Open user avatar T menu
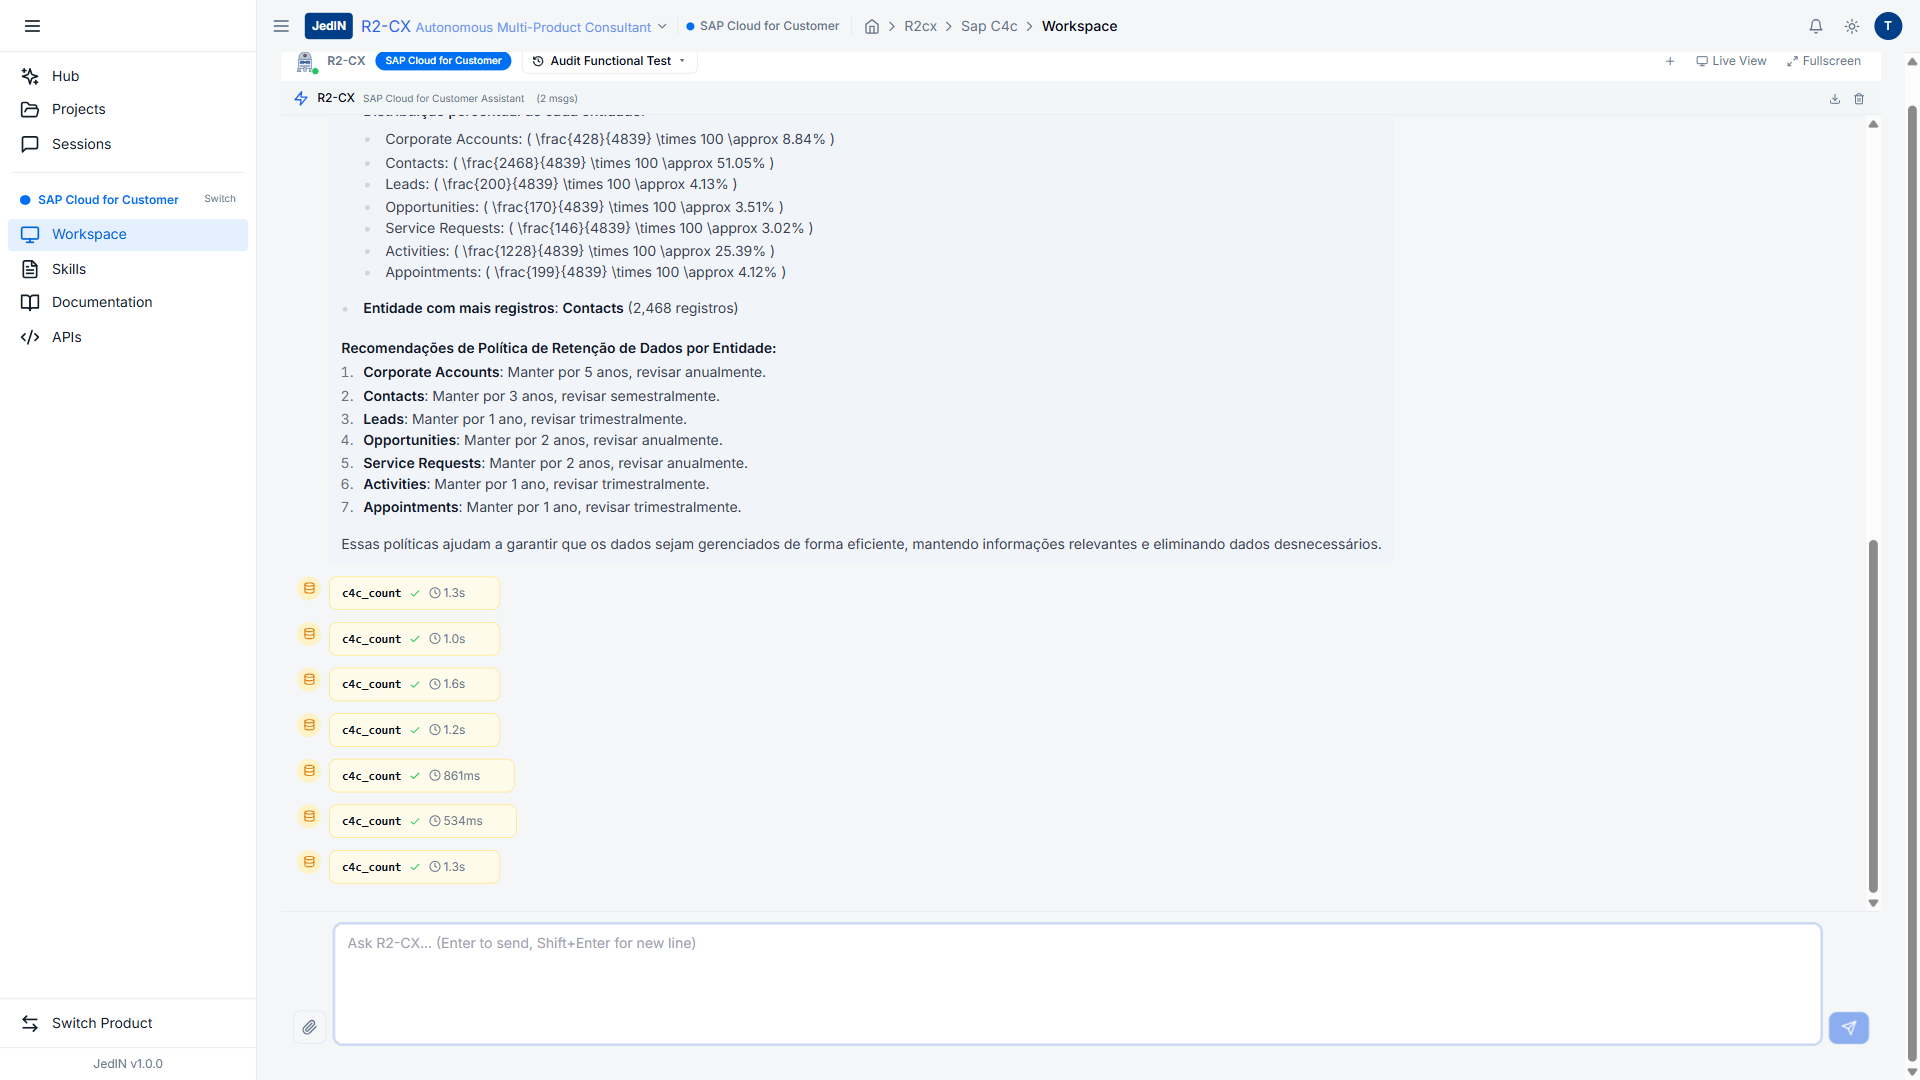Image resolution: width=1920 pixels, height=1080 pixels. pos(1888,26)
